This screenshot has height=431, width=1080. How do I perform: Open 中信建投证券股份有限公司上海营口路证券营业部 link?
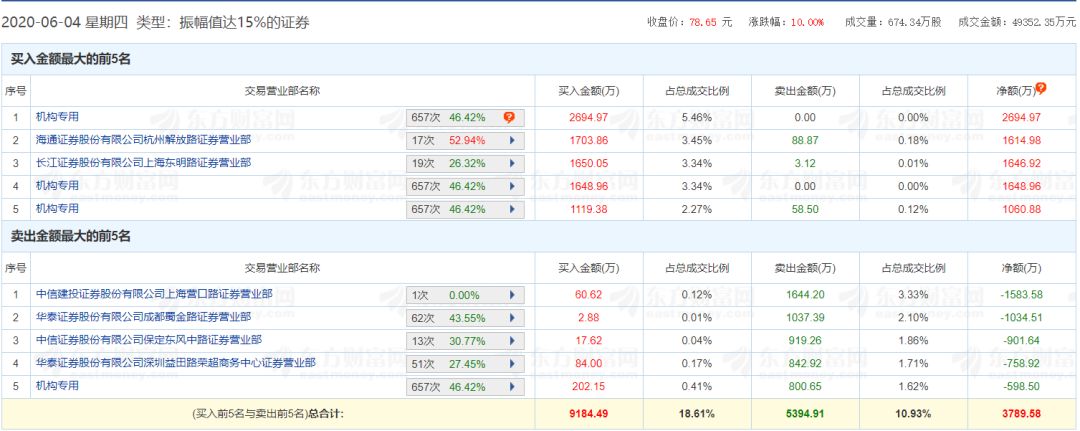154,294
